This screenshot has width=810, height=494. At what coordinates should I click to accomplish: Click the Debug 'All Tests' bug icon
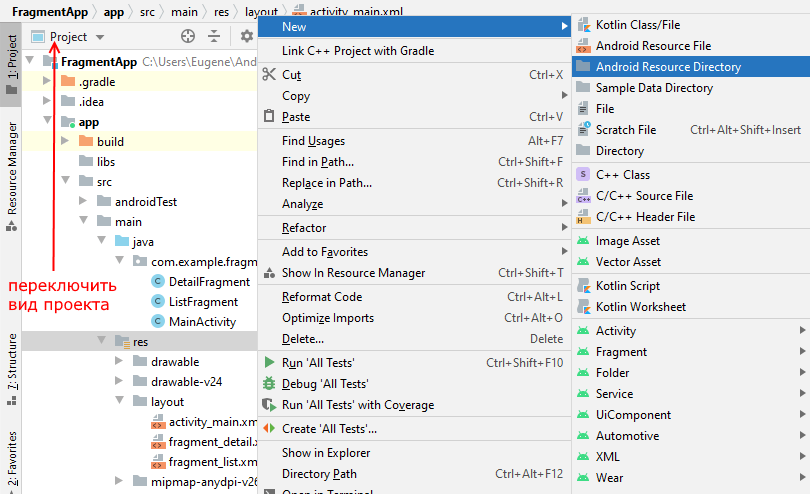point(268,384)
